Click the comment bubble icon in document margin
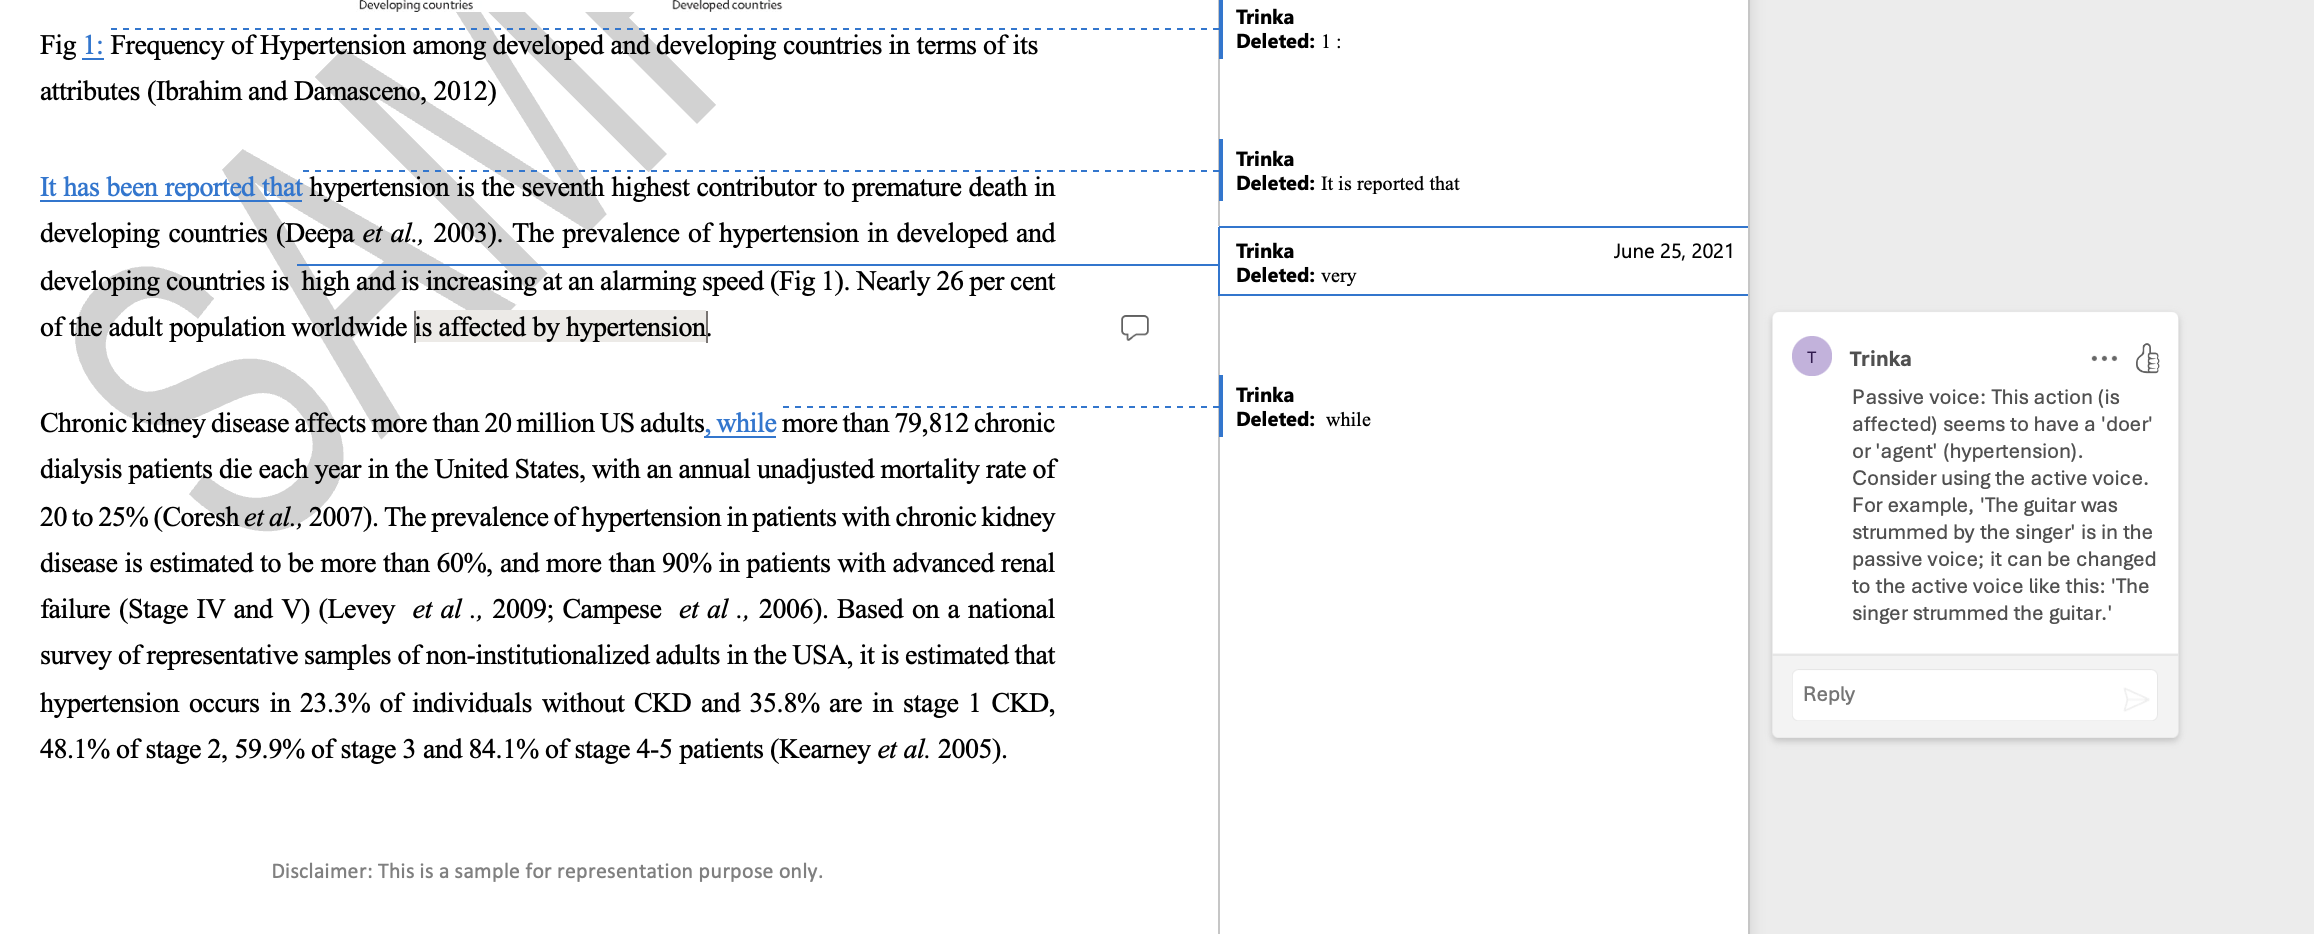The height and width of the screenshot is (934, 2314). coord(1134,327)
